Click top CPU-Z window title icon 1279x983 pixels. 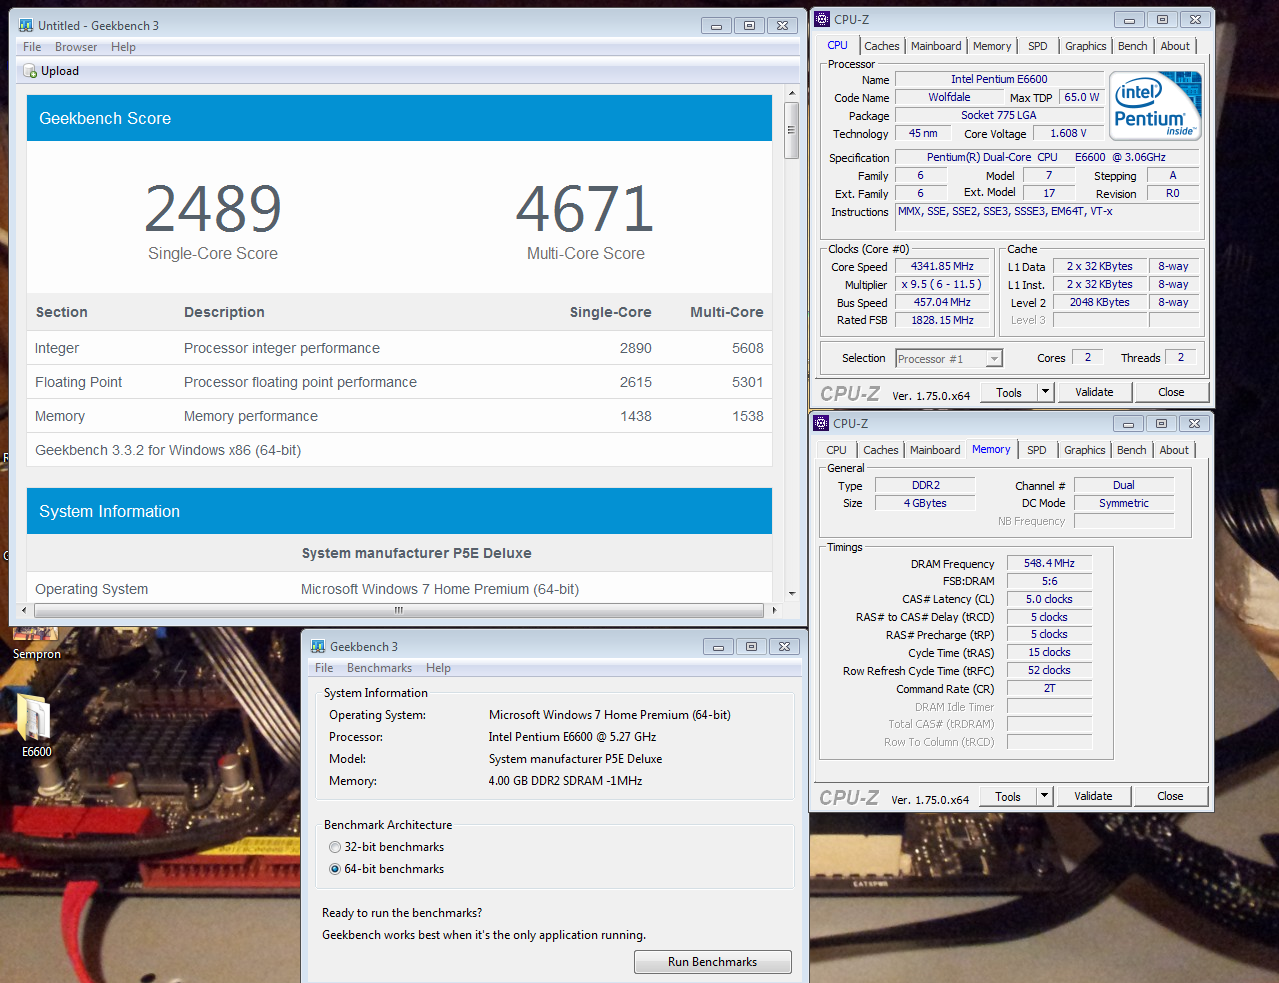tap(822, 19)
